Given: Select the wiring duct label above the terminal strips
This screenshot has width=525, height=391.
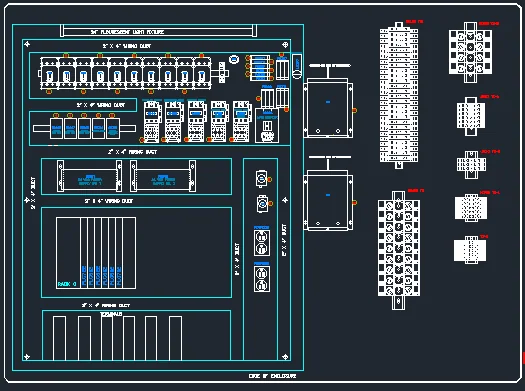Looking at the screenshot, I should pos(106,305).
